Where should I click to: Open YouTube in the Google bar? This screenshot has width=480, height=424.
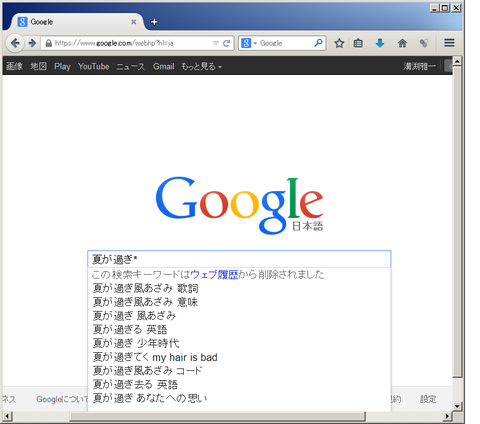pos(94,66)
